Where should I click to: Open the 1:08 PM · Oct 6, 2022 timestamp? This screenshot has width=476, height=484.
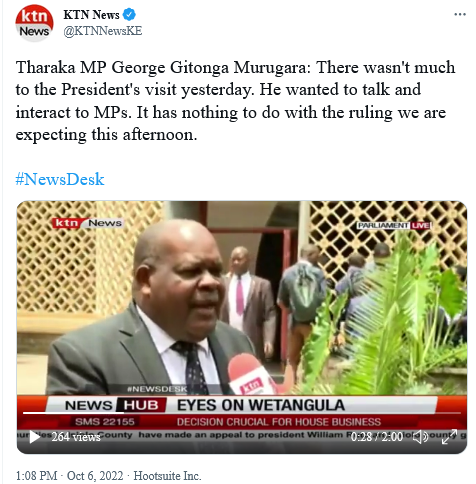pyautogui.click(x=69, y=476)
